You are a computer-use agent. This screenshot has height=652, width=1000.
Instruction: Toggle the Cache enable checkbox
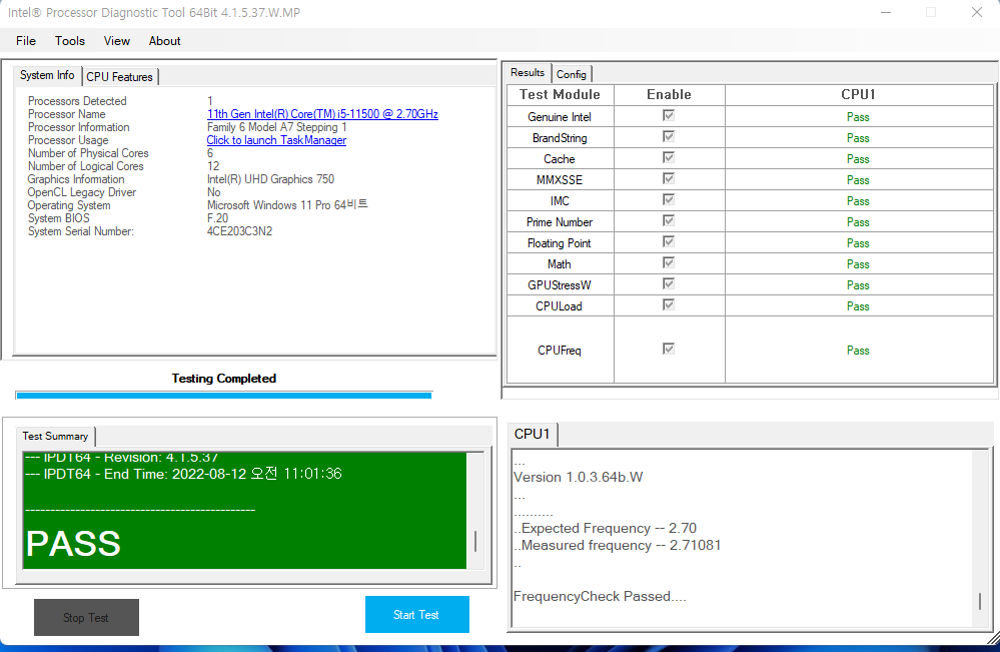click(668, 158)
